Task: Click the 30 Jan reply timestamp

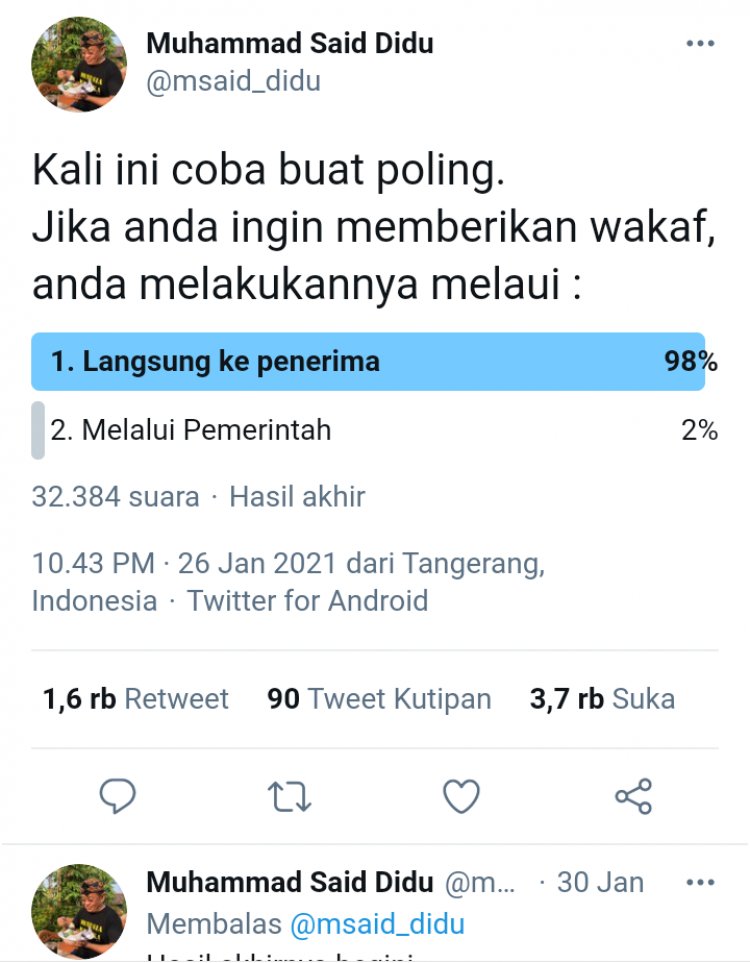Action: point(600,883)
